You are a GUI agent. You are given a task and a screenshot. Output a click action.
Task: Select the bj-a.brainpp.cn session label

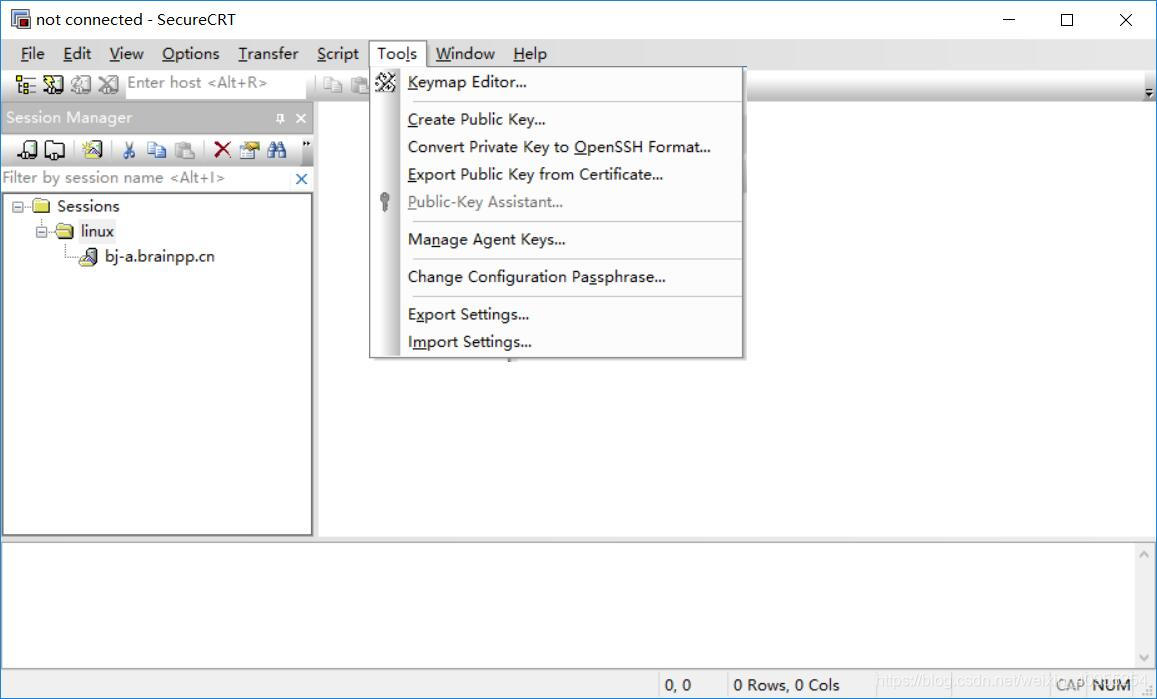point(159,257)
